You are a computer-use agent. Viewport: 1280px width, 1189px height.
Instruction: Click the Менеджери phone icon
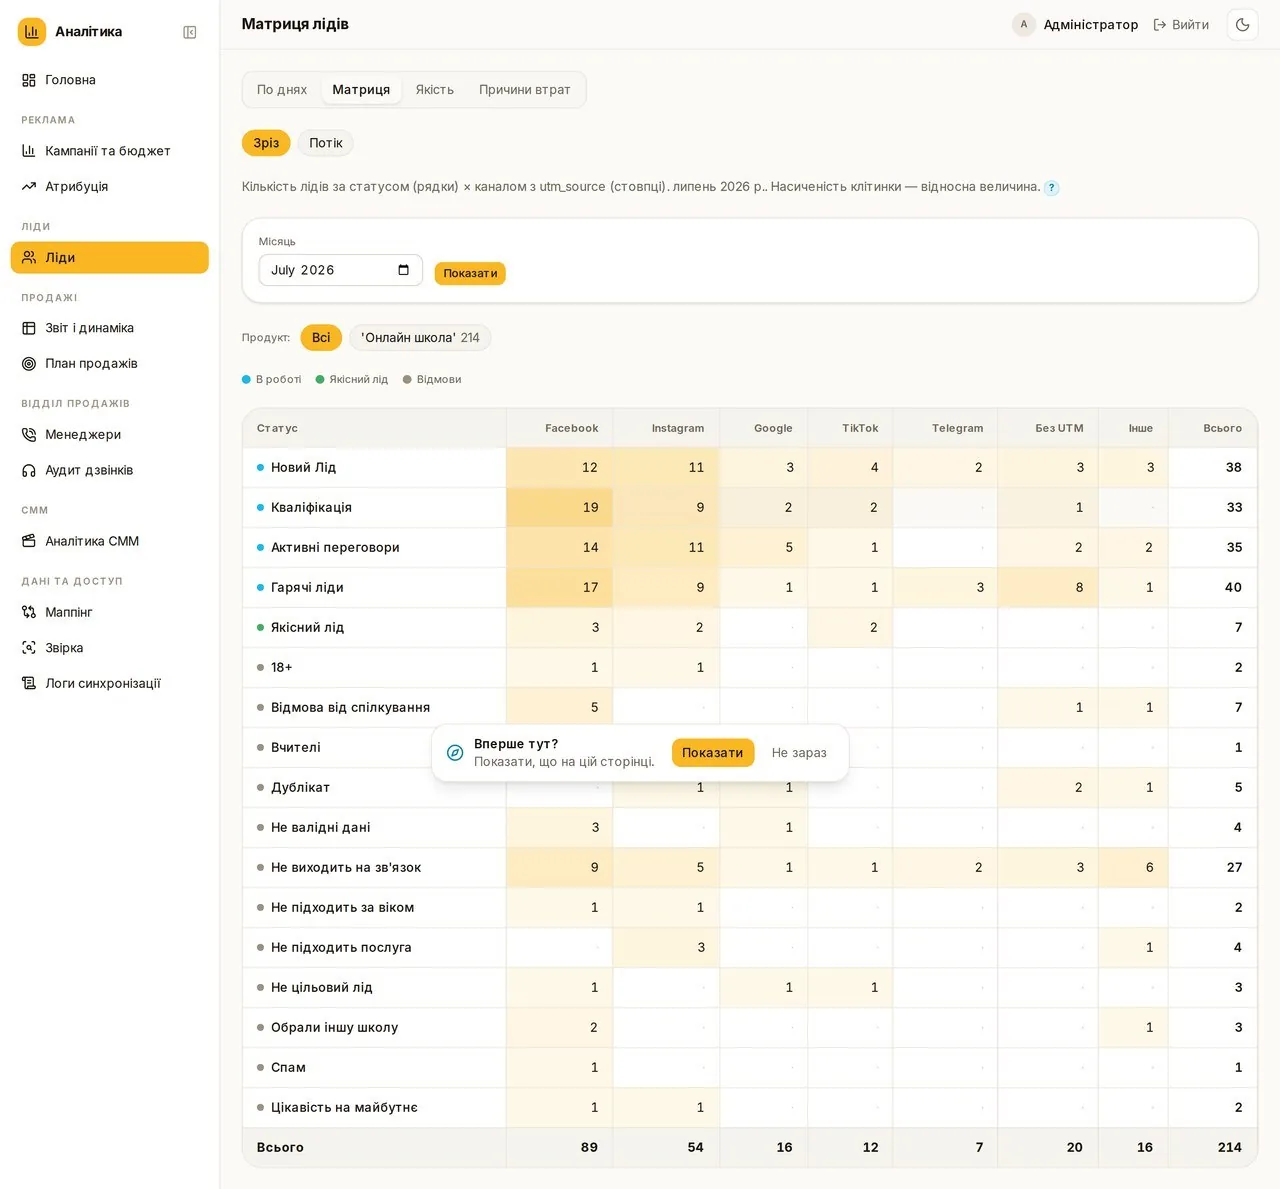(x=29, y=434)
